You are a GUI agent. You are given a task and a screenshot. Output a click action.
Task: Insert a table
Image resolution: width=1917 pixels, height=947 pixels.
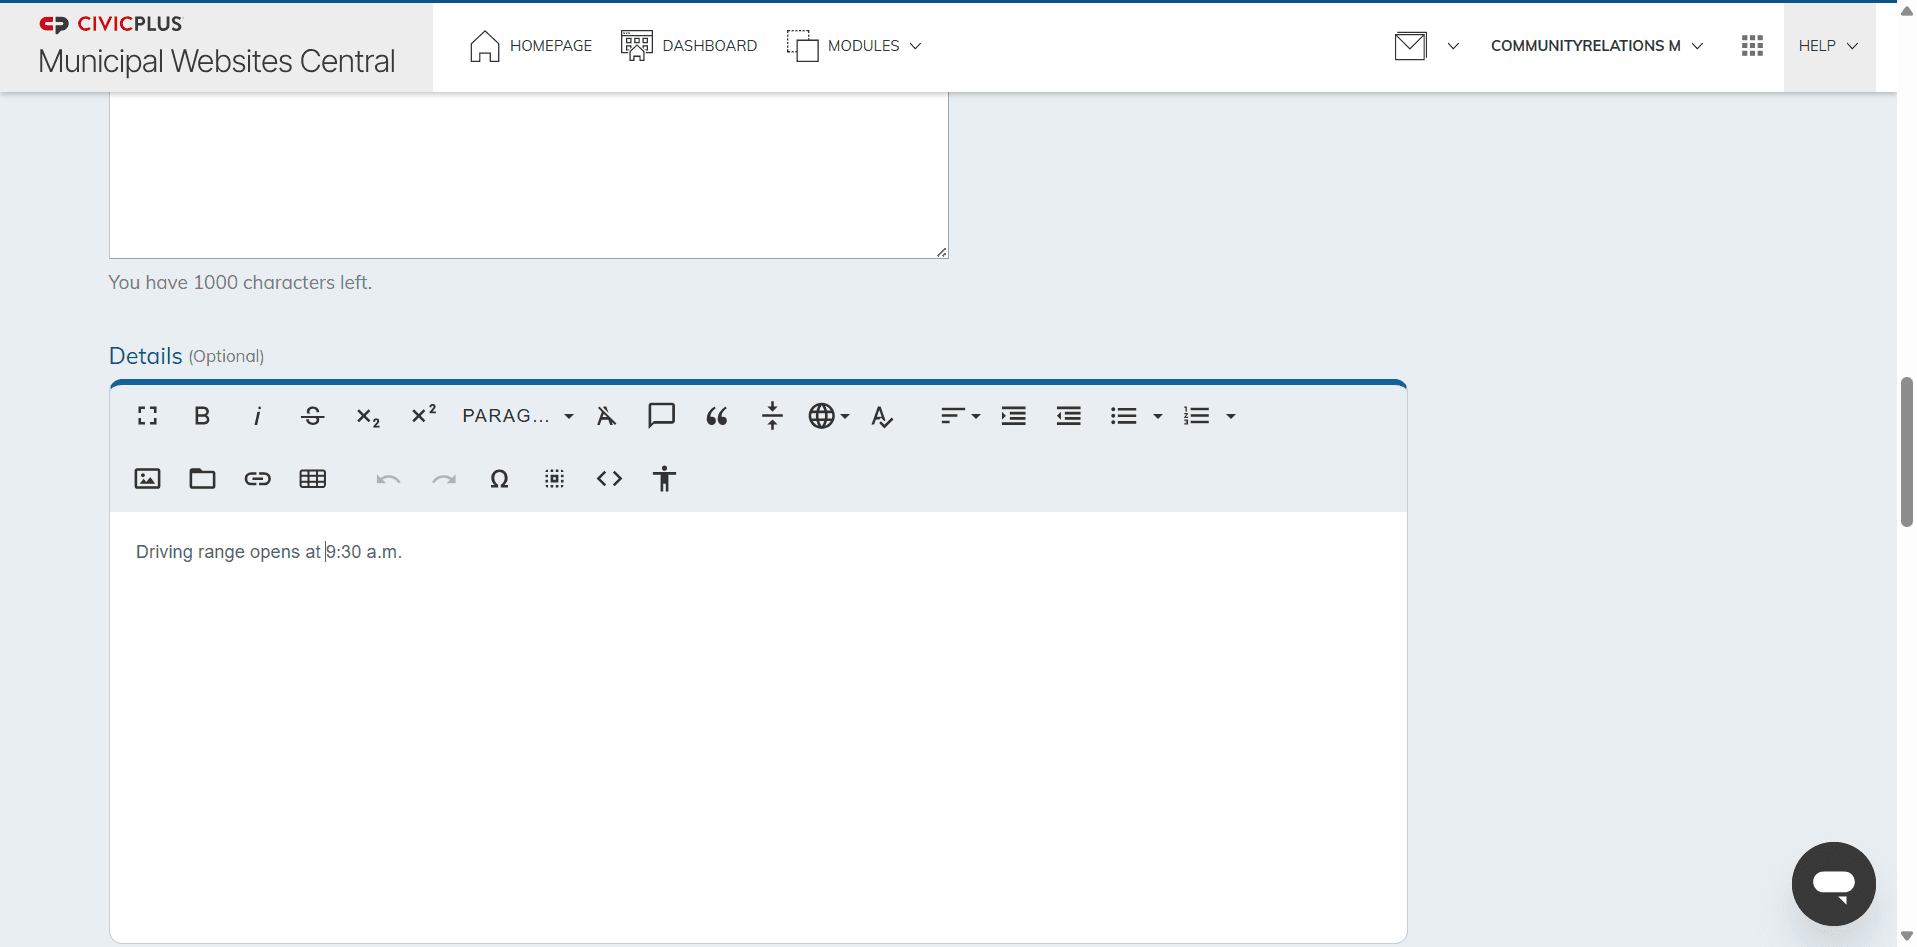pos(313,479)
